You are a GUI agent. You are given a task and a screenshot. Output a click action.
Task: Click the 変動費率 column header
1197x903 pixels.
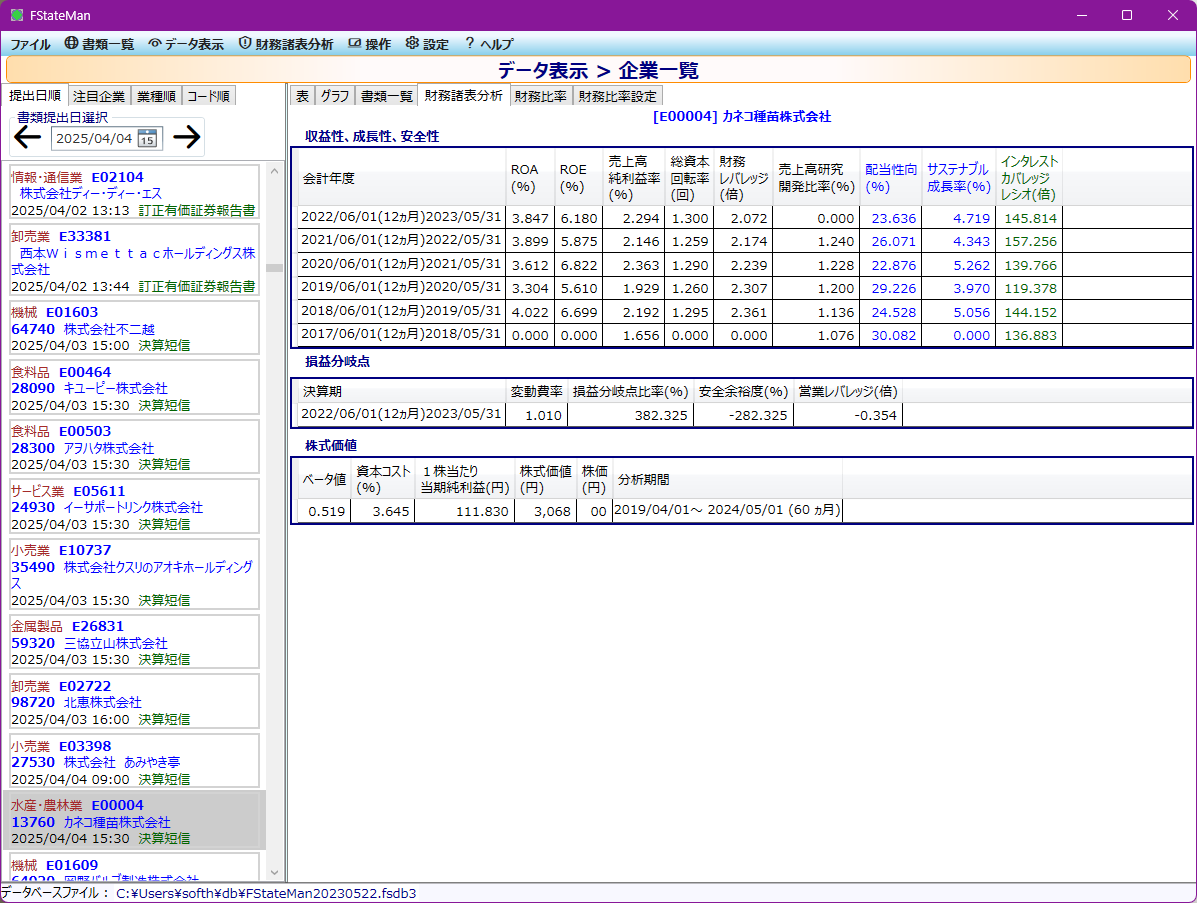point(537,392)
